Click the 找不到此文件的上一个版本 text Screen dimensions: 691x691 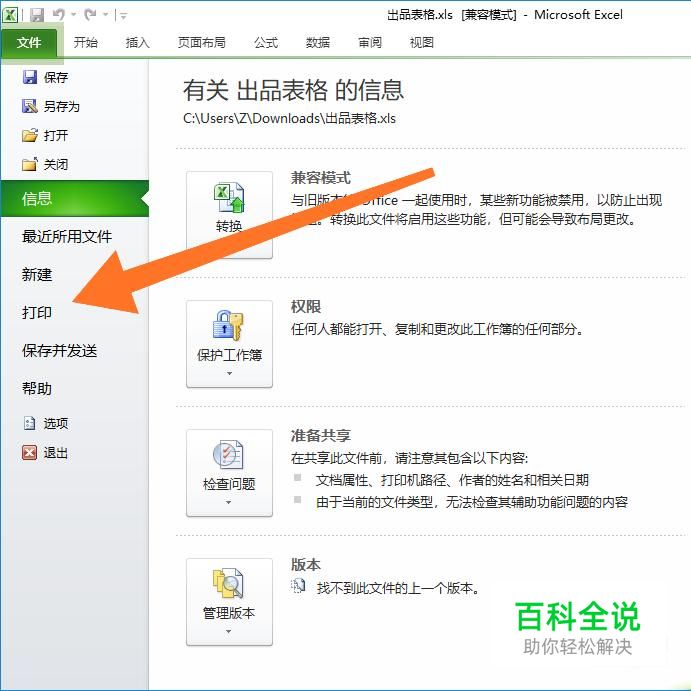pyautogui.click(x=398, y=588)
